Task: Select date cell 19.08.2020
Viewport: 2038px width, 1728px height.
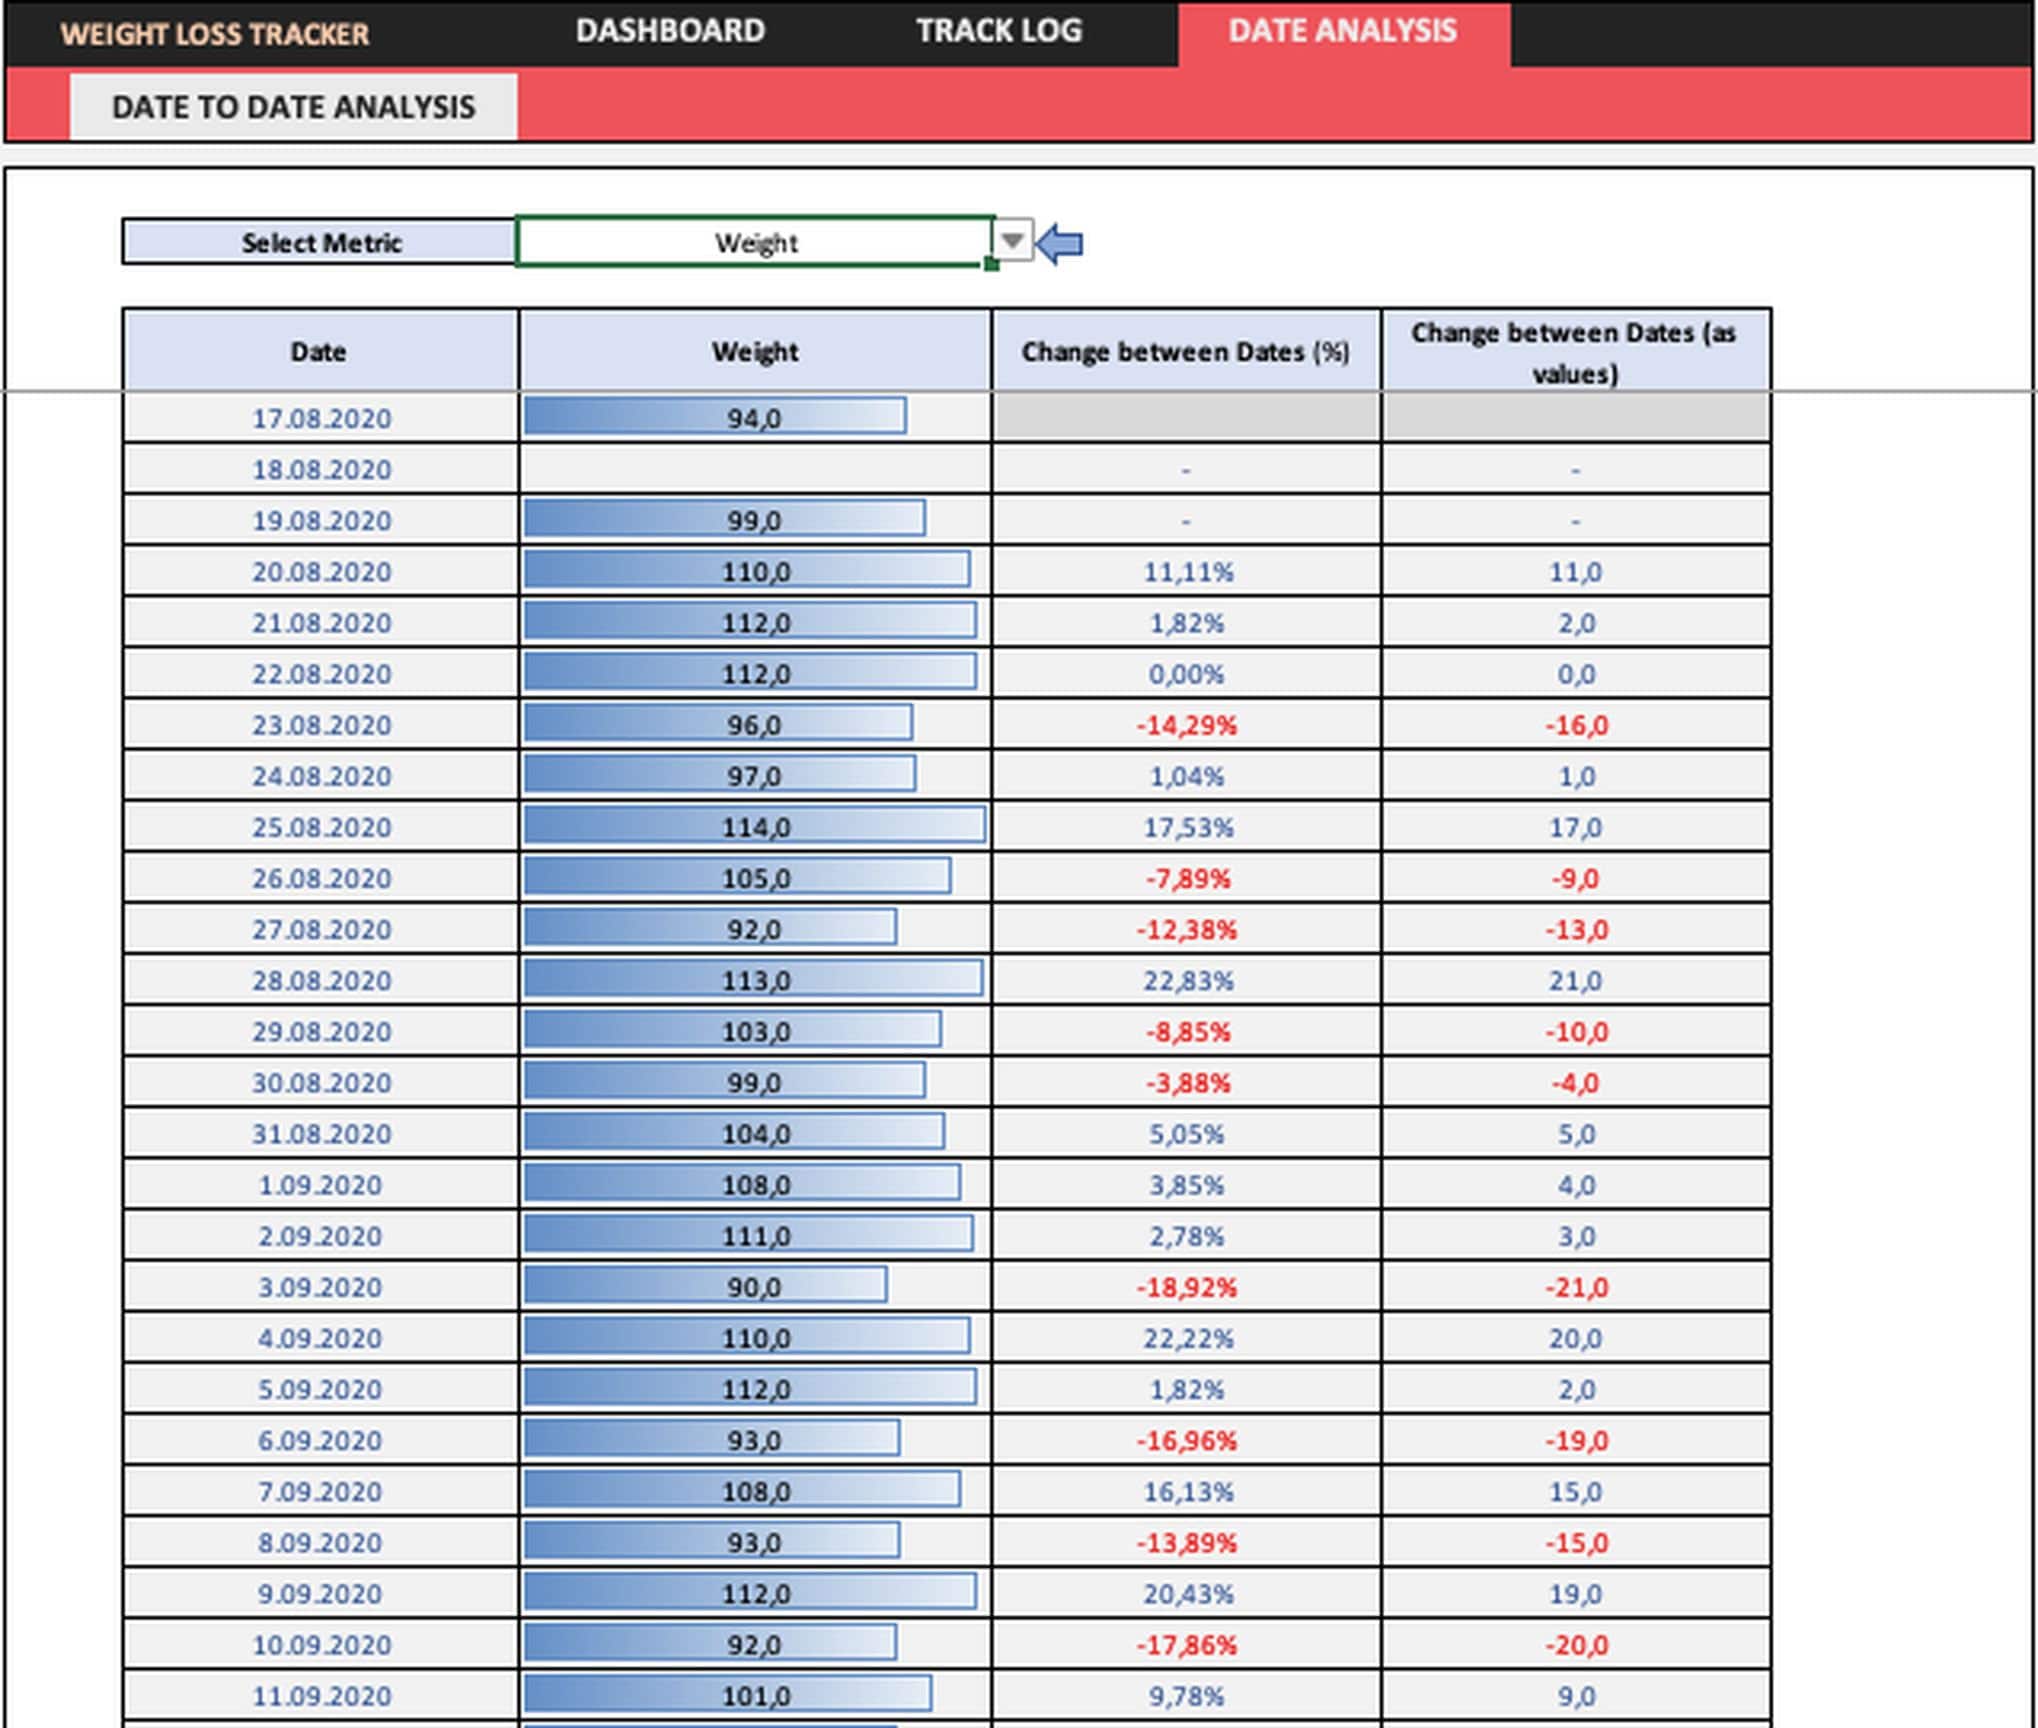Action: [321, 520]
